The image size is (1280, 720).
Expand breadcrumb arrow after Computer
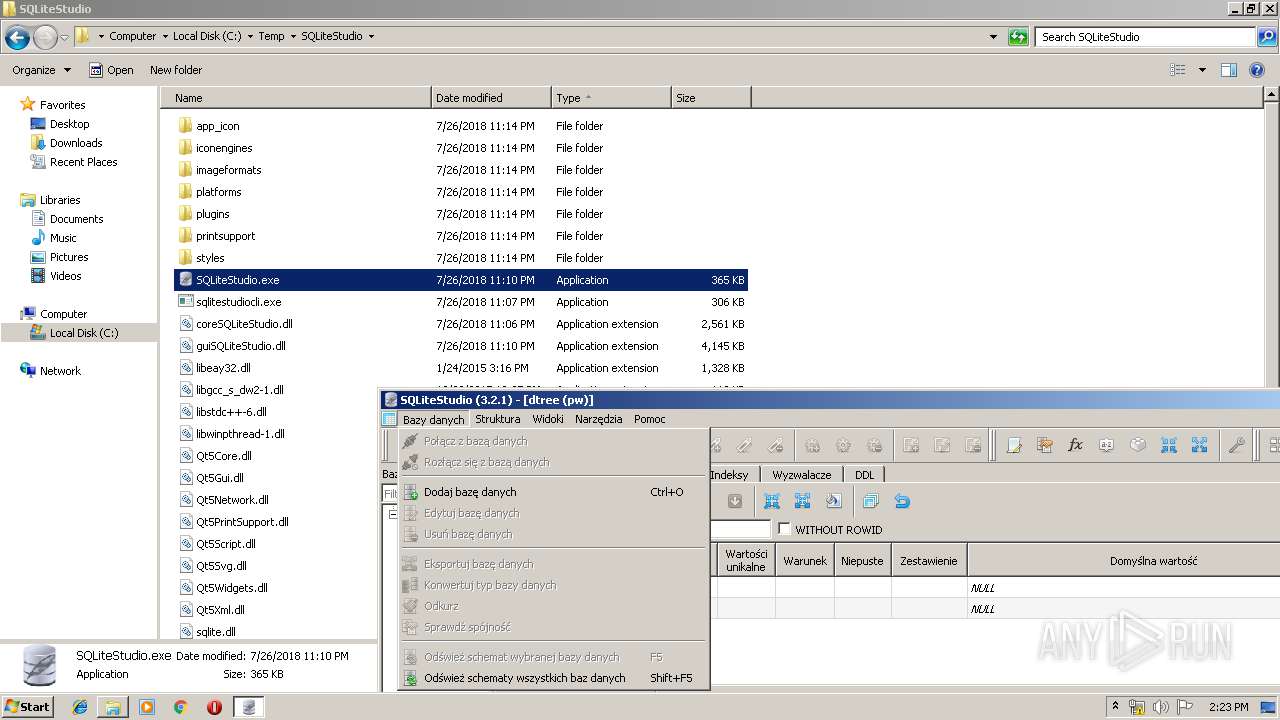(165, 37)
